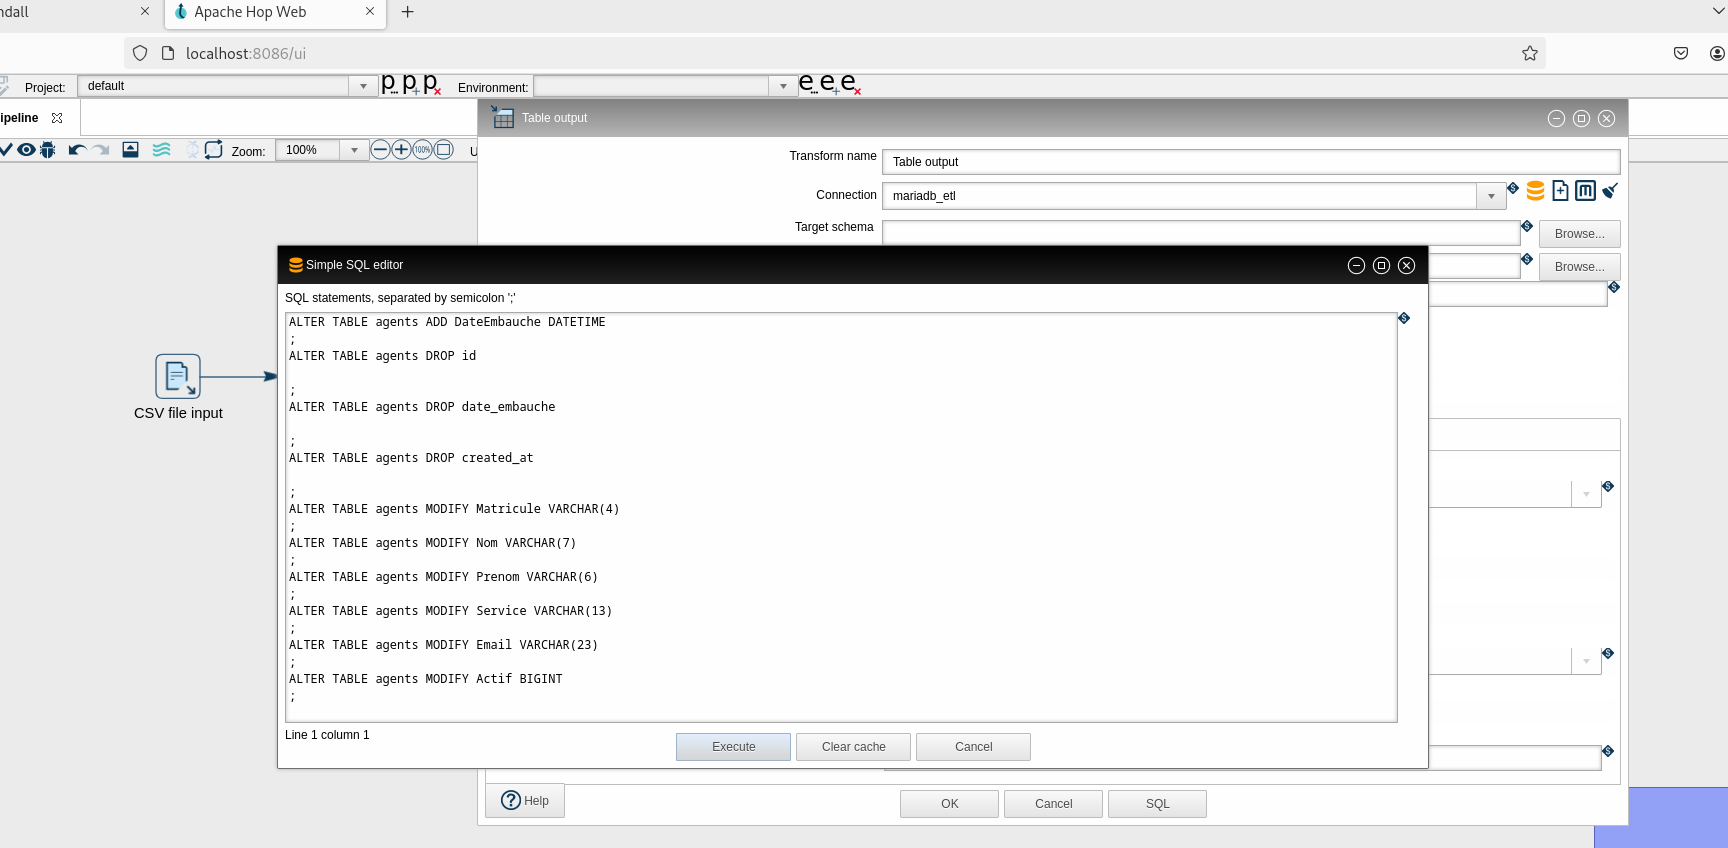Click the debug bug icon in pipeline toolbar
This screenshot has height=848, width=1728.
coord(47,150)
